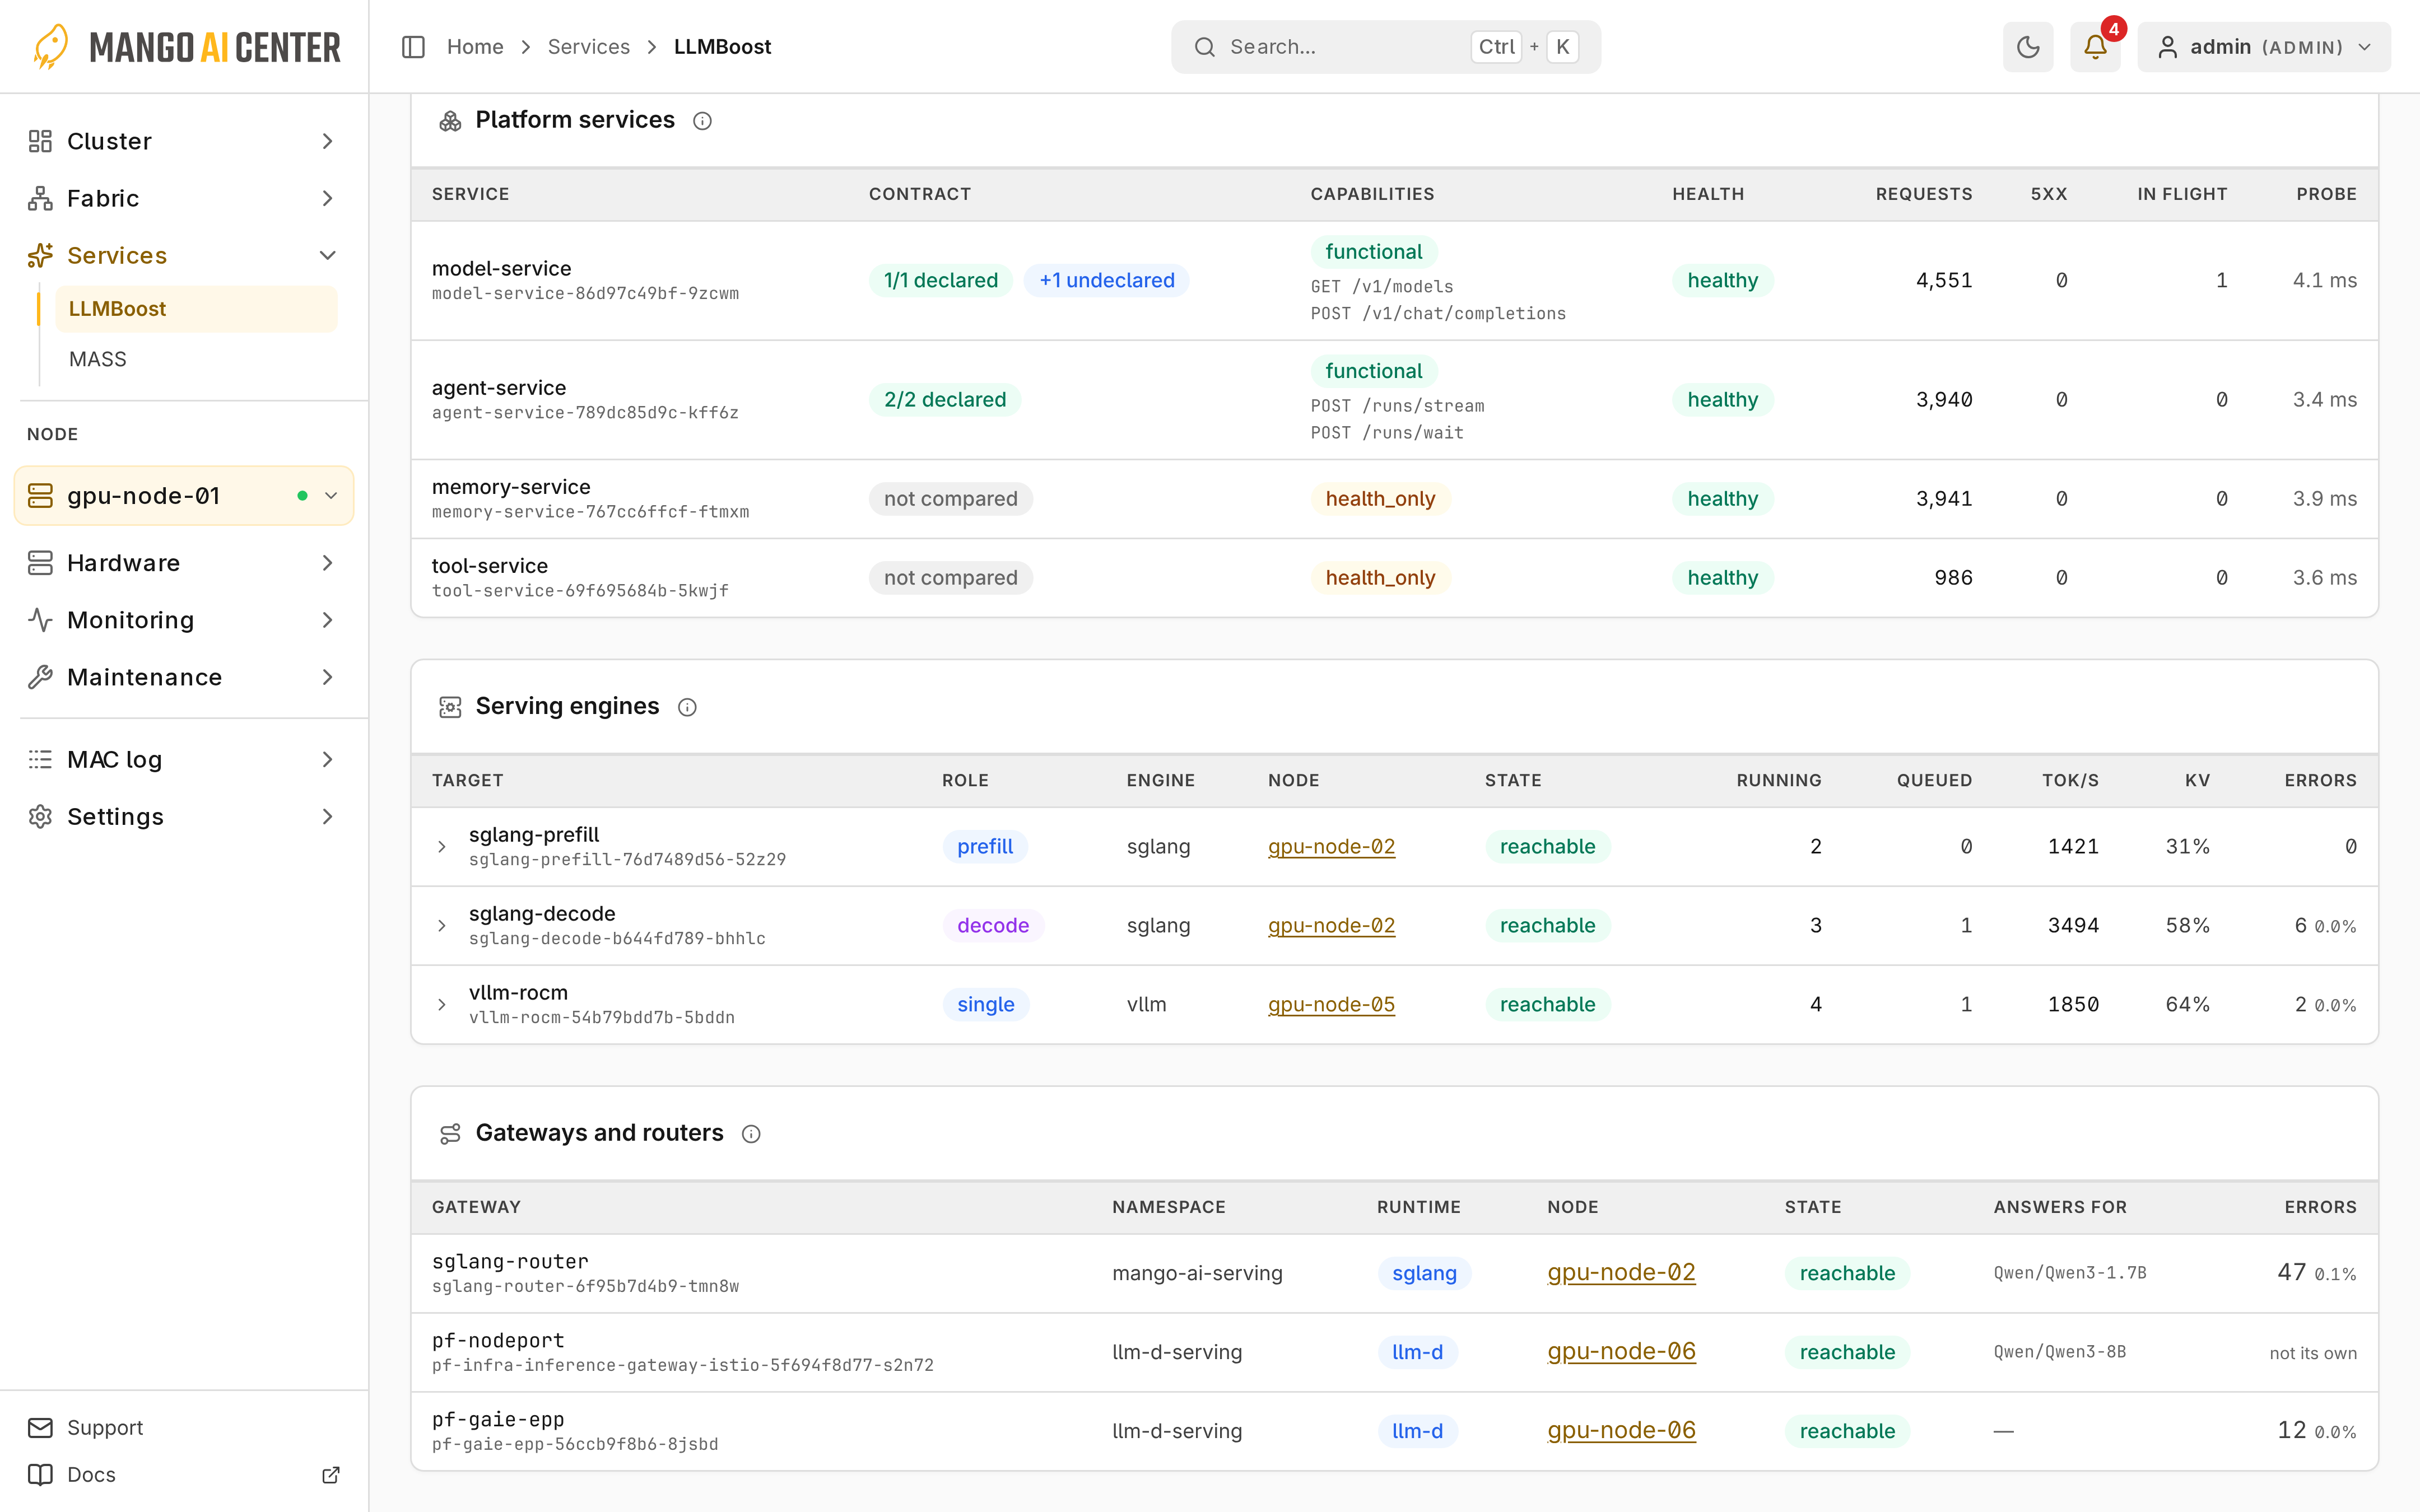Click the Serving engines info icon
This screenshot has height=1512, width=2420.
(x=687, y=707)
